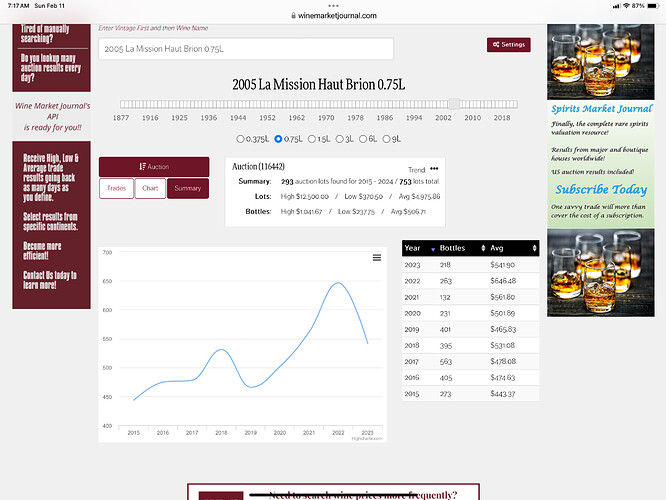Click the Bottles Avg $506.71 value
This screenshot has height=500, width=666.
408,212
